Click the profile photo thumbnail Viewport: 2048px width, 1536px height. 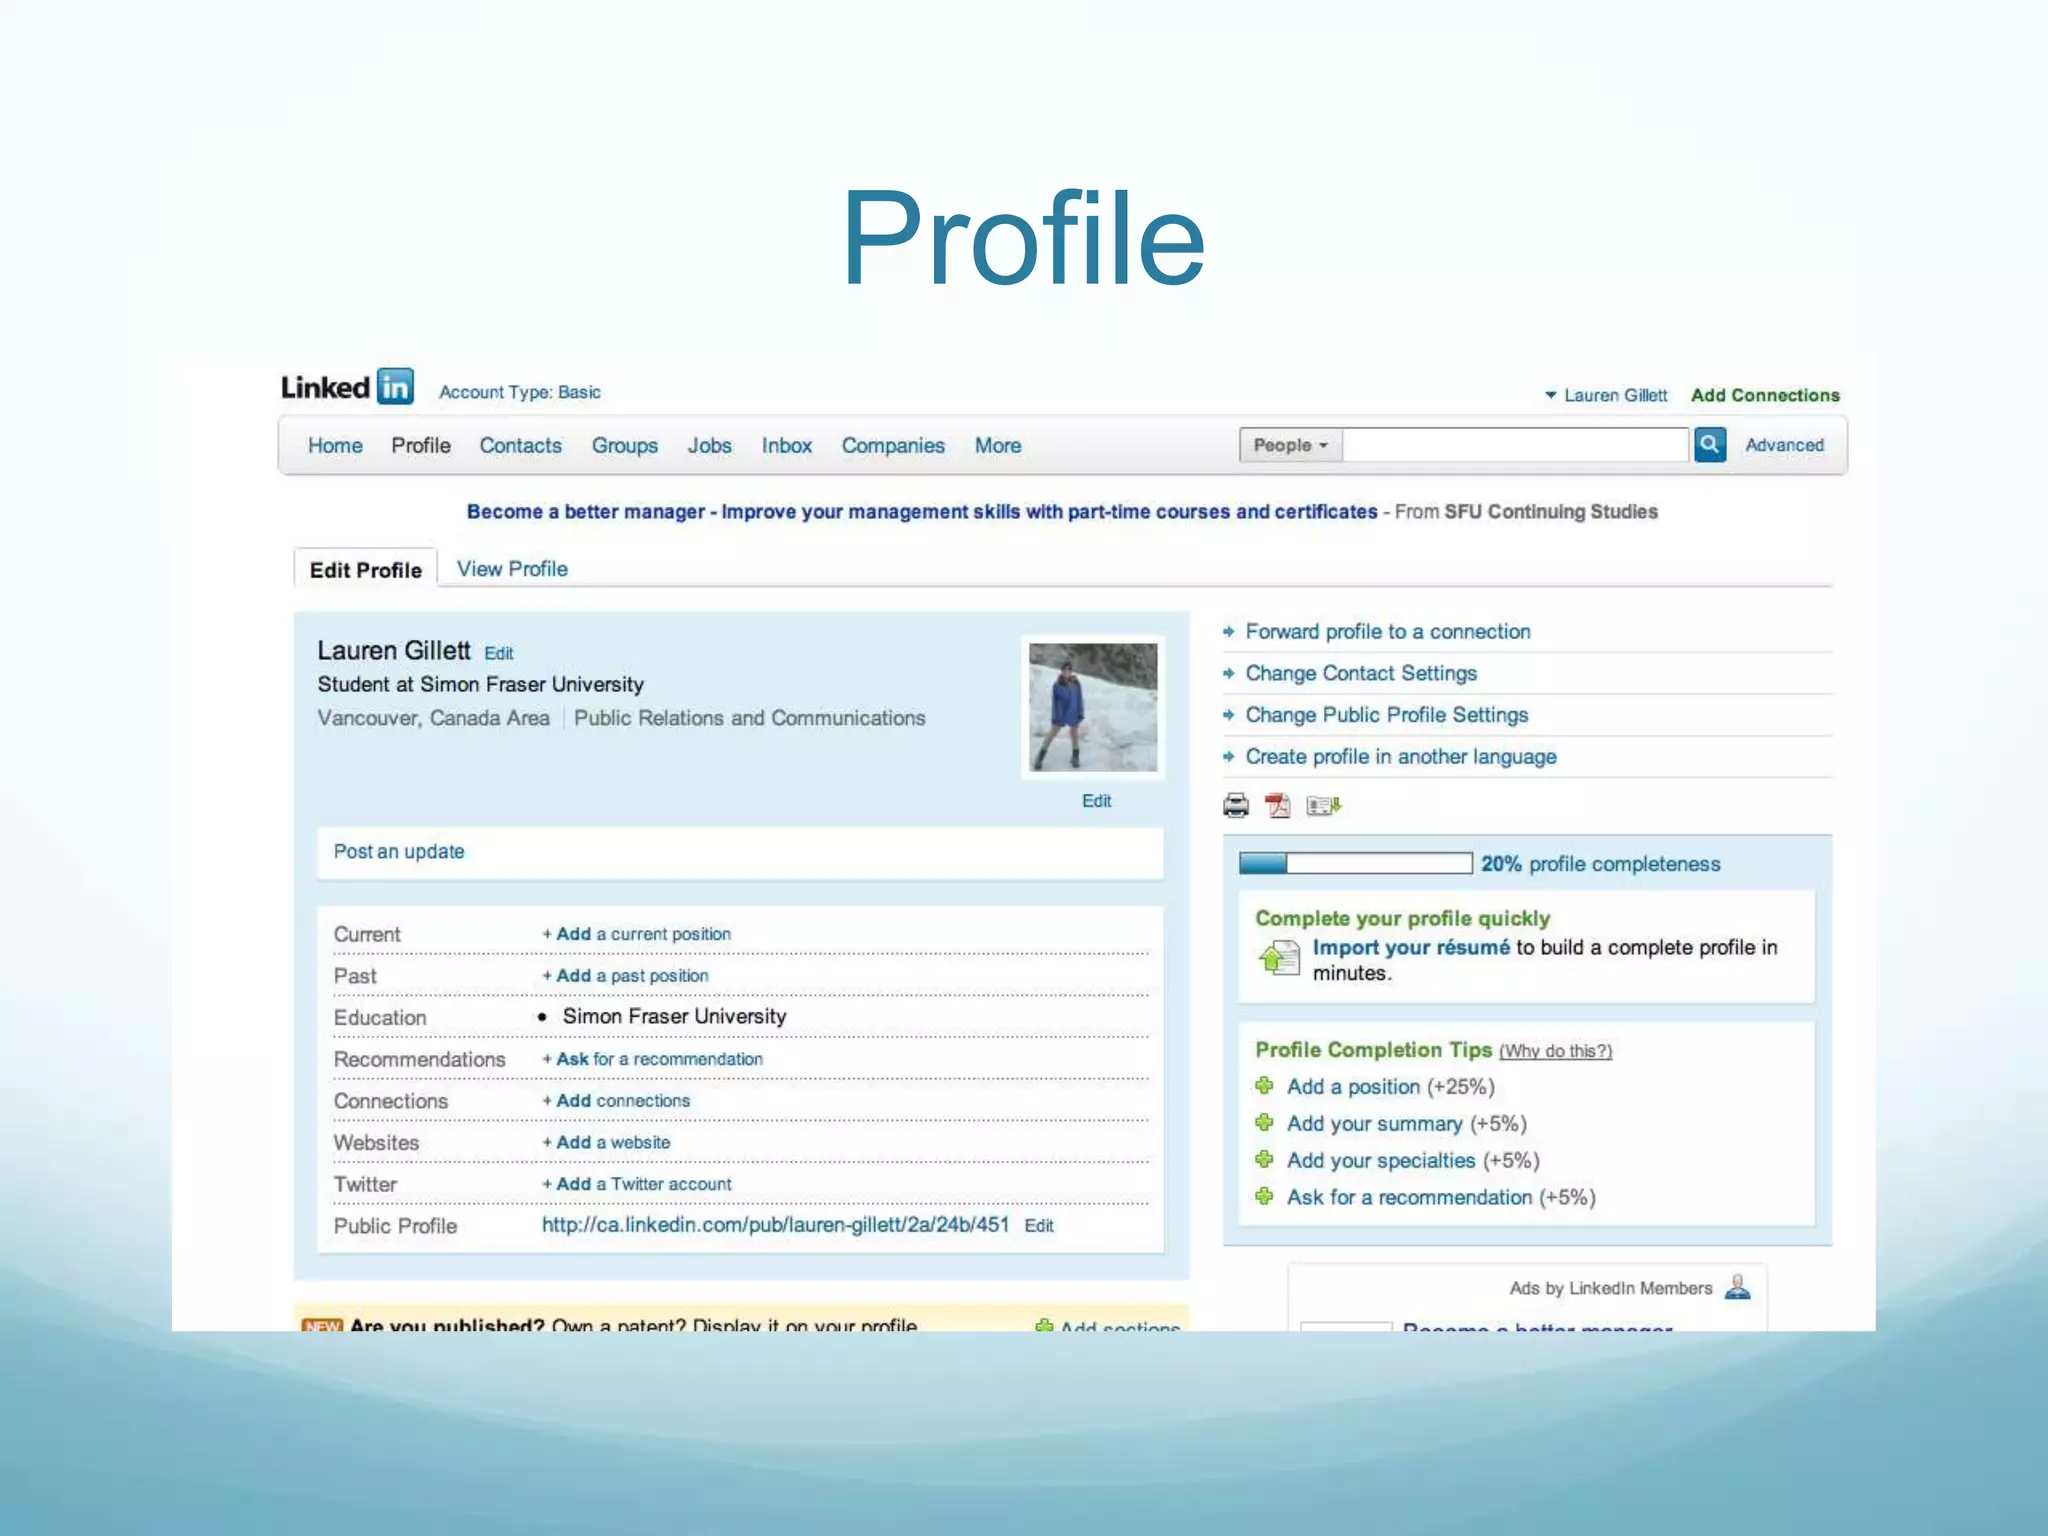coord(1093,707)
